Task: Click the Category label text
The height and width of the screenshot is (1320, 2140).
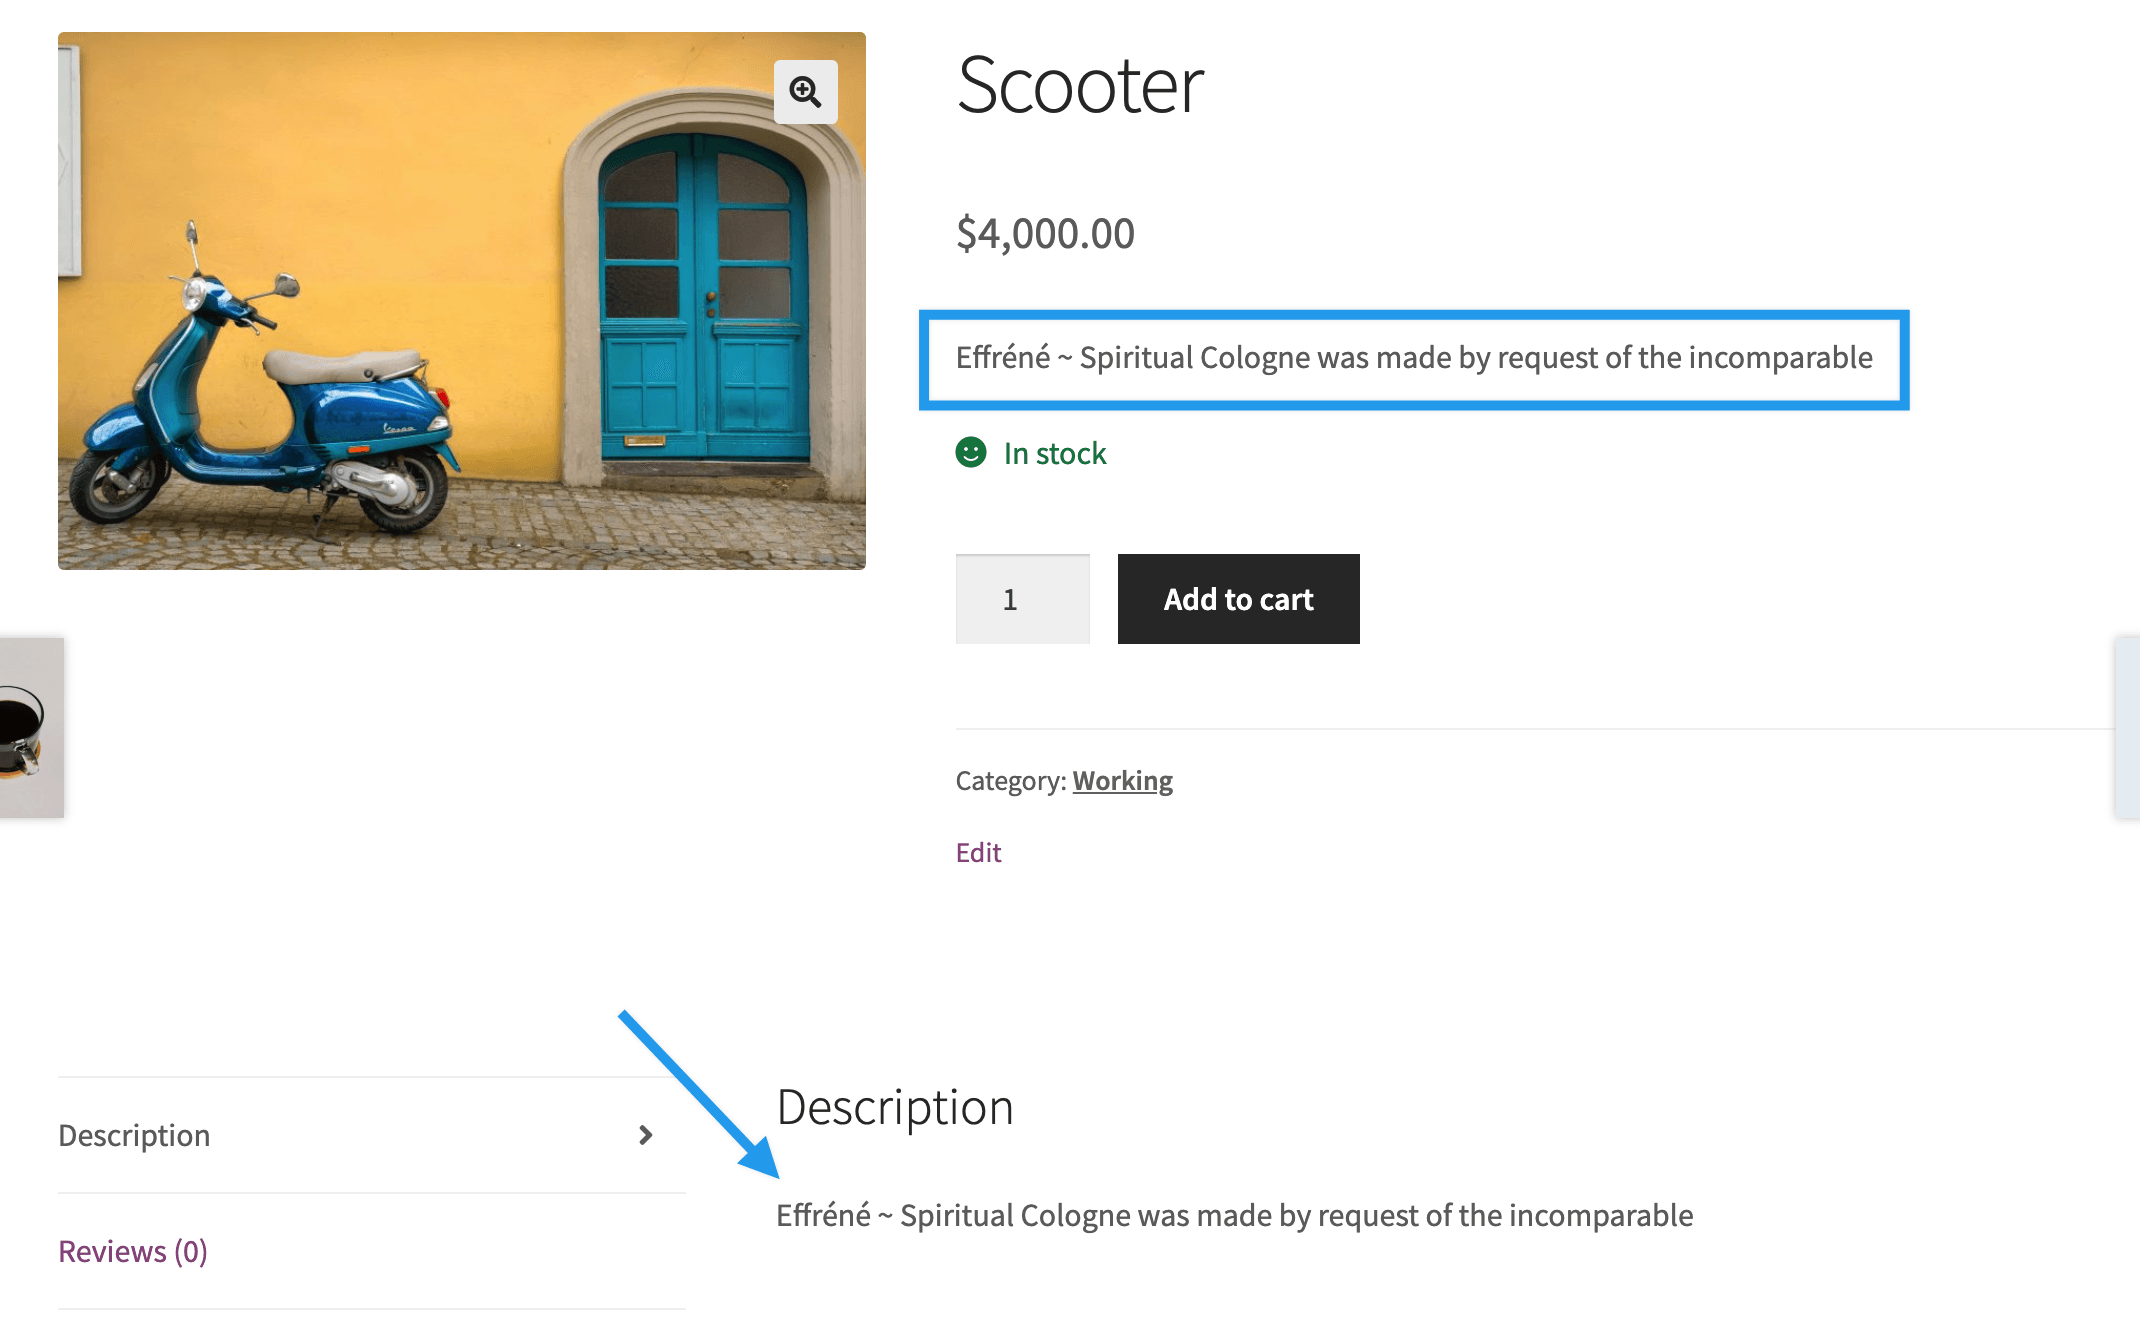Action: (x=1010, y=780)
